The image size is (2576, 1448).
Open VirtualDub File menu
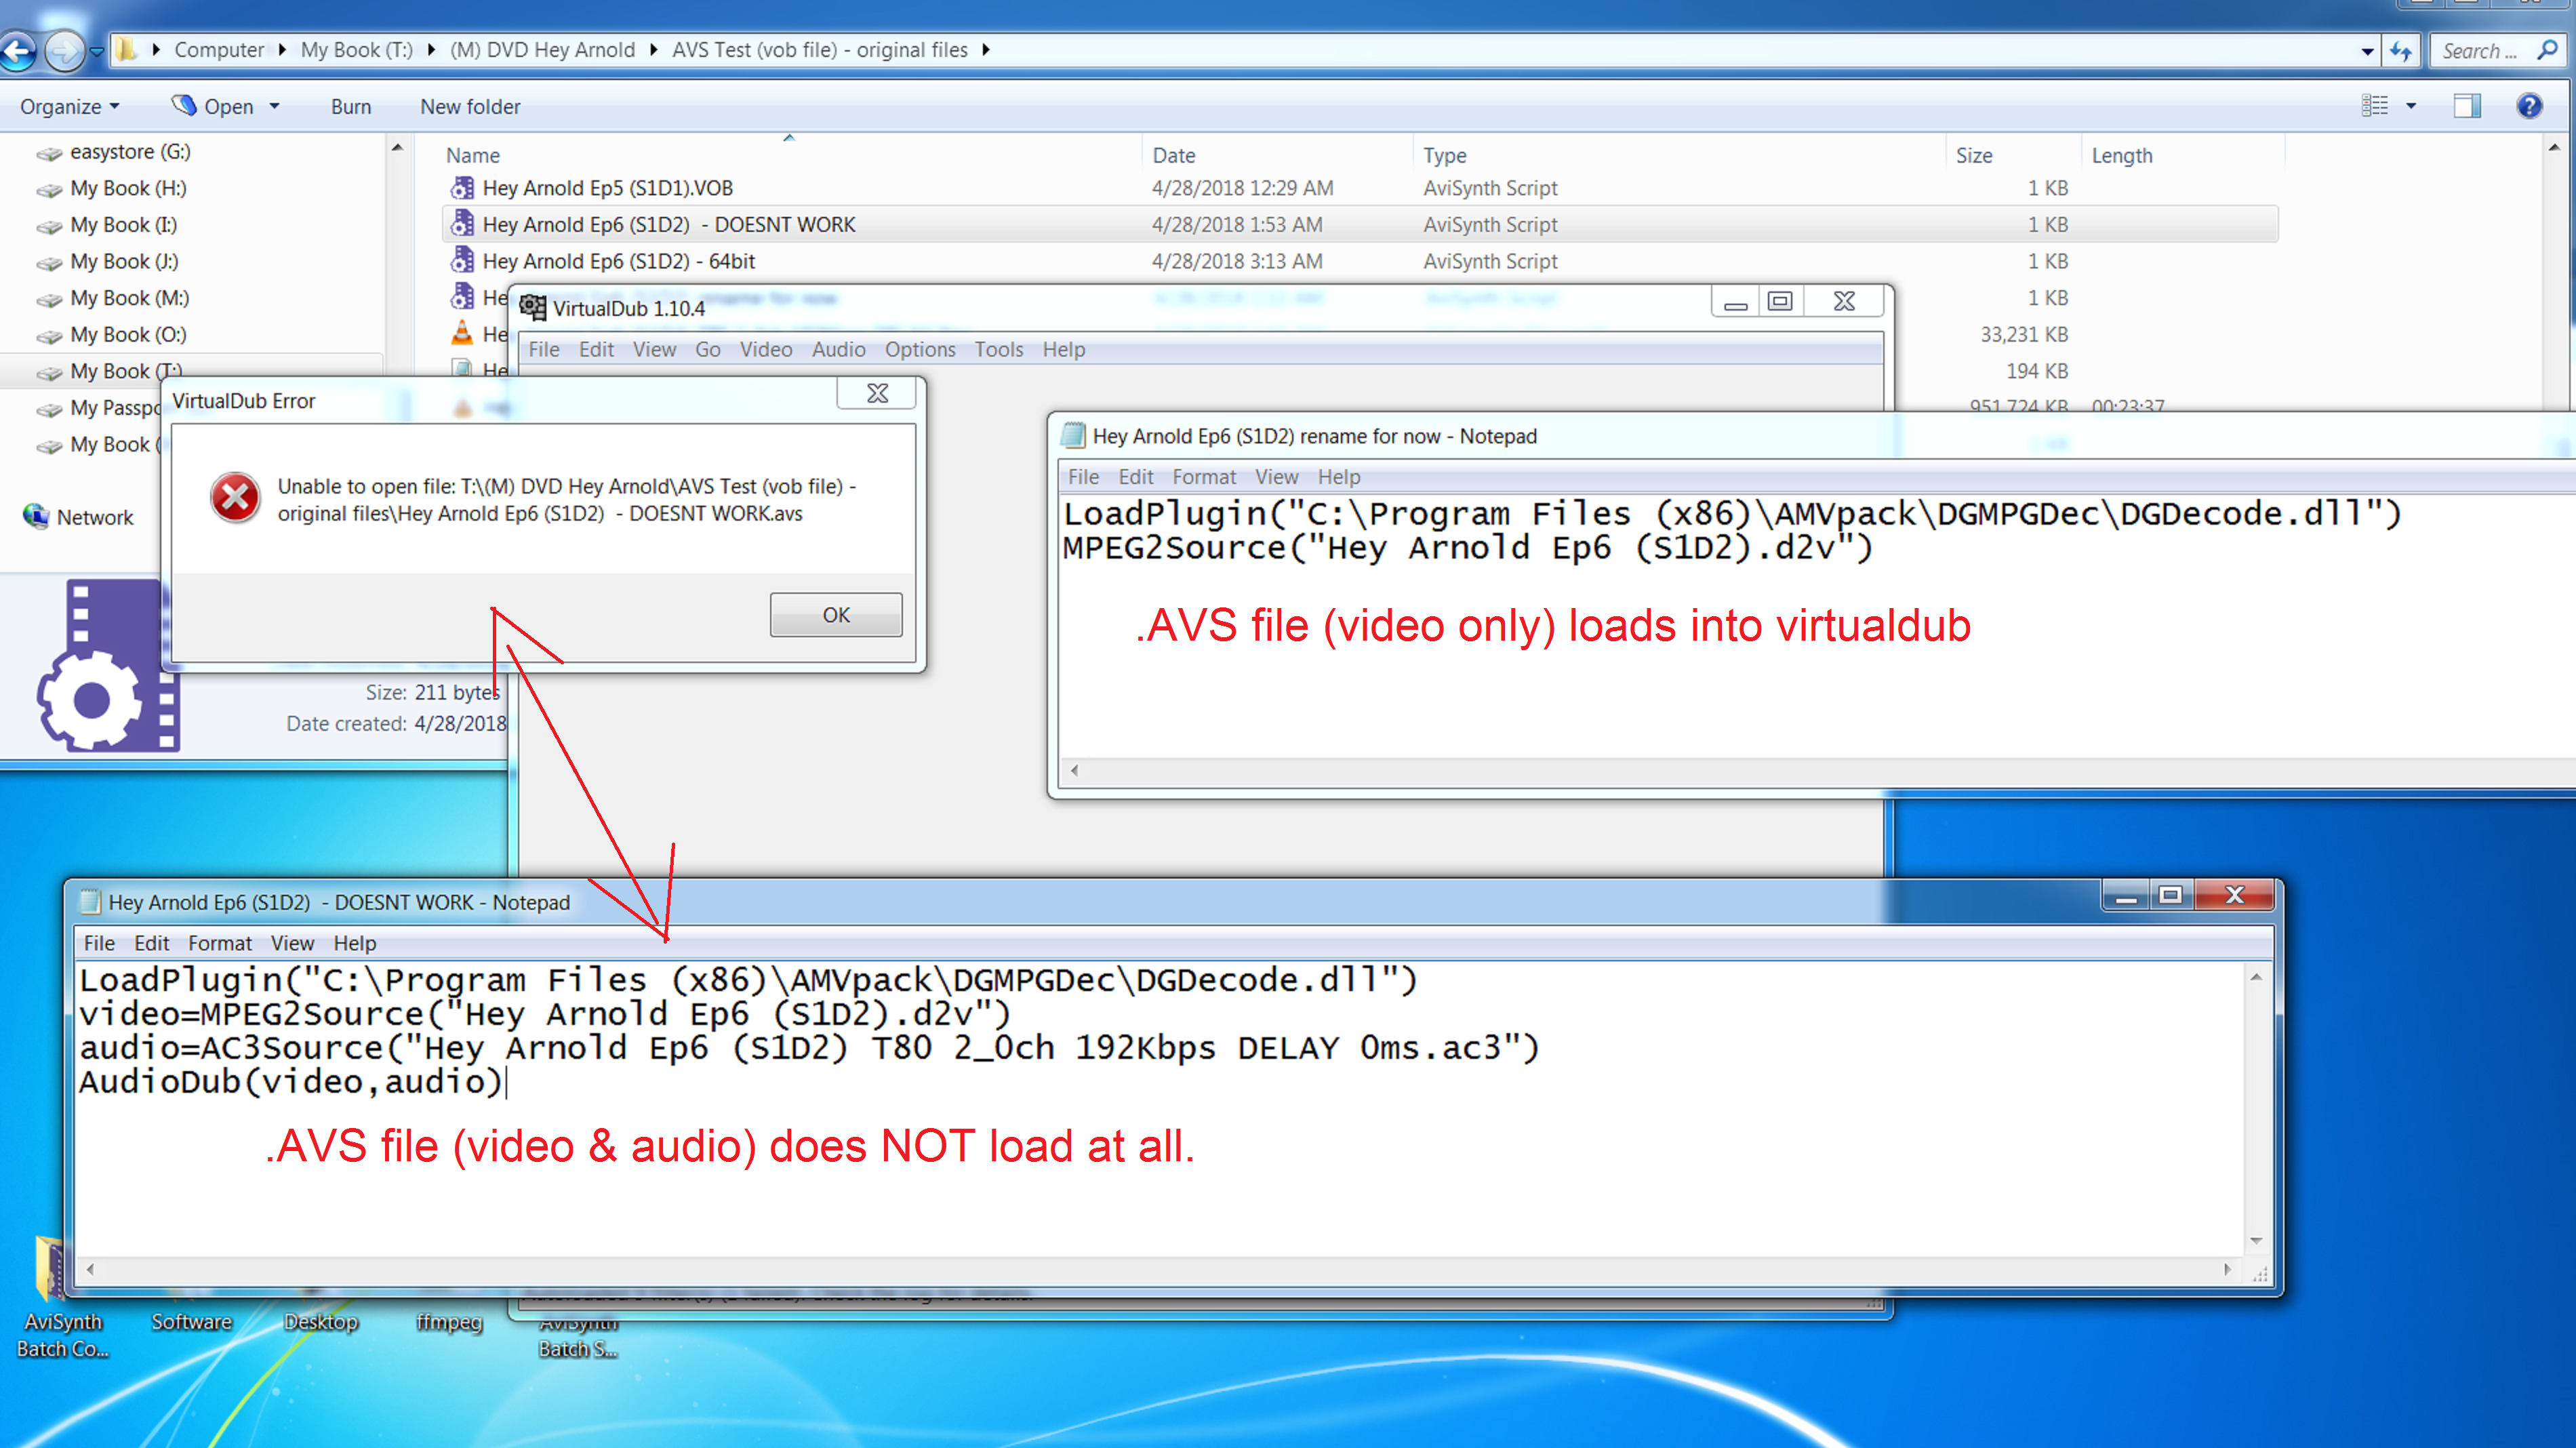click(544, 350)
